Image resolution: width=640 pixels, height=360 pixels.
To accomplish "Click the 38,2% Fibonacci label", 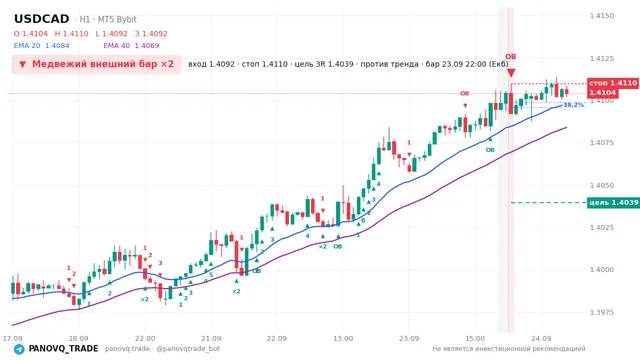I will (573, 105).
